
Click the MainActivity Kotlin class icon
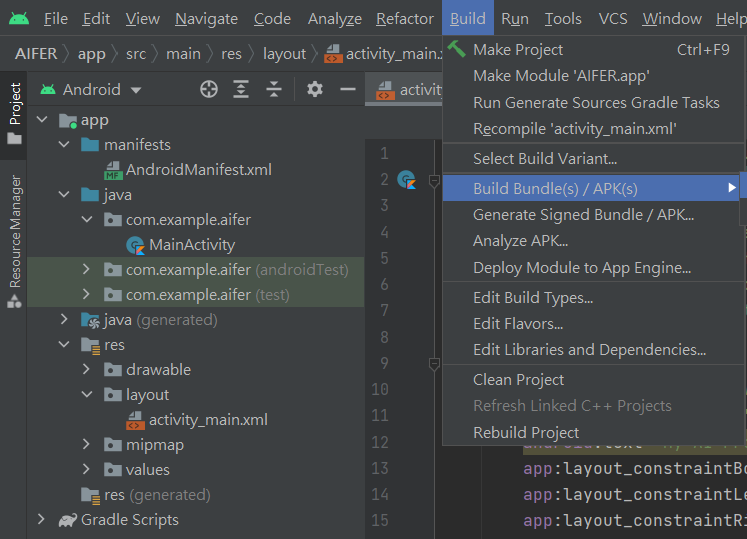tap(136, 245)
